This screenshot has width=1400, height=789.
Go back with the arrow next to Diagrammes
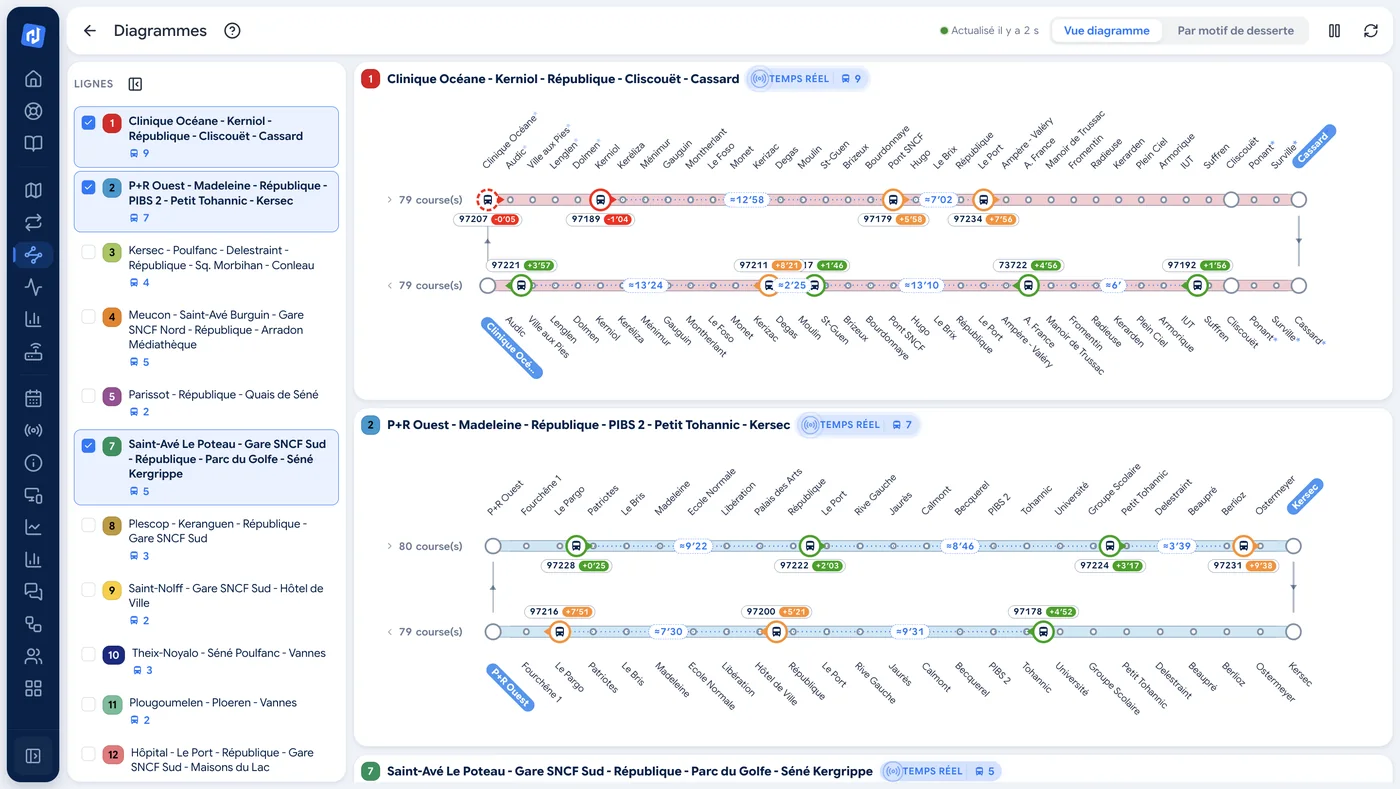point(89,31)
